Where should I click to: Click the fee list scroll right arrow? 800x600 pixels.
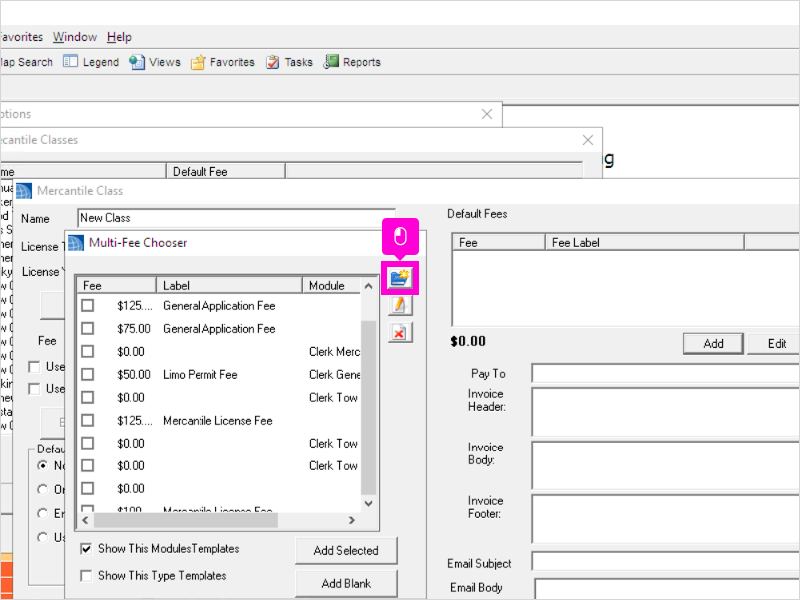click(x=352, y=520)
